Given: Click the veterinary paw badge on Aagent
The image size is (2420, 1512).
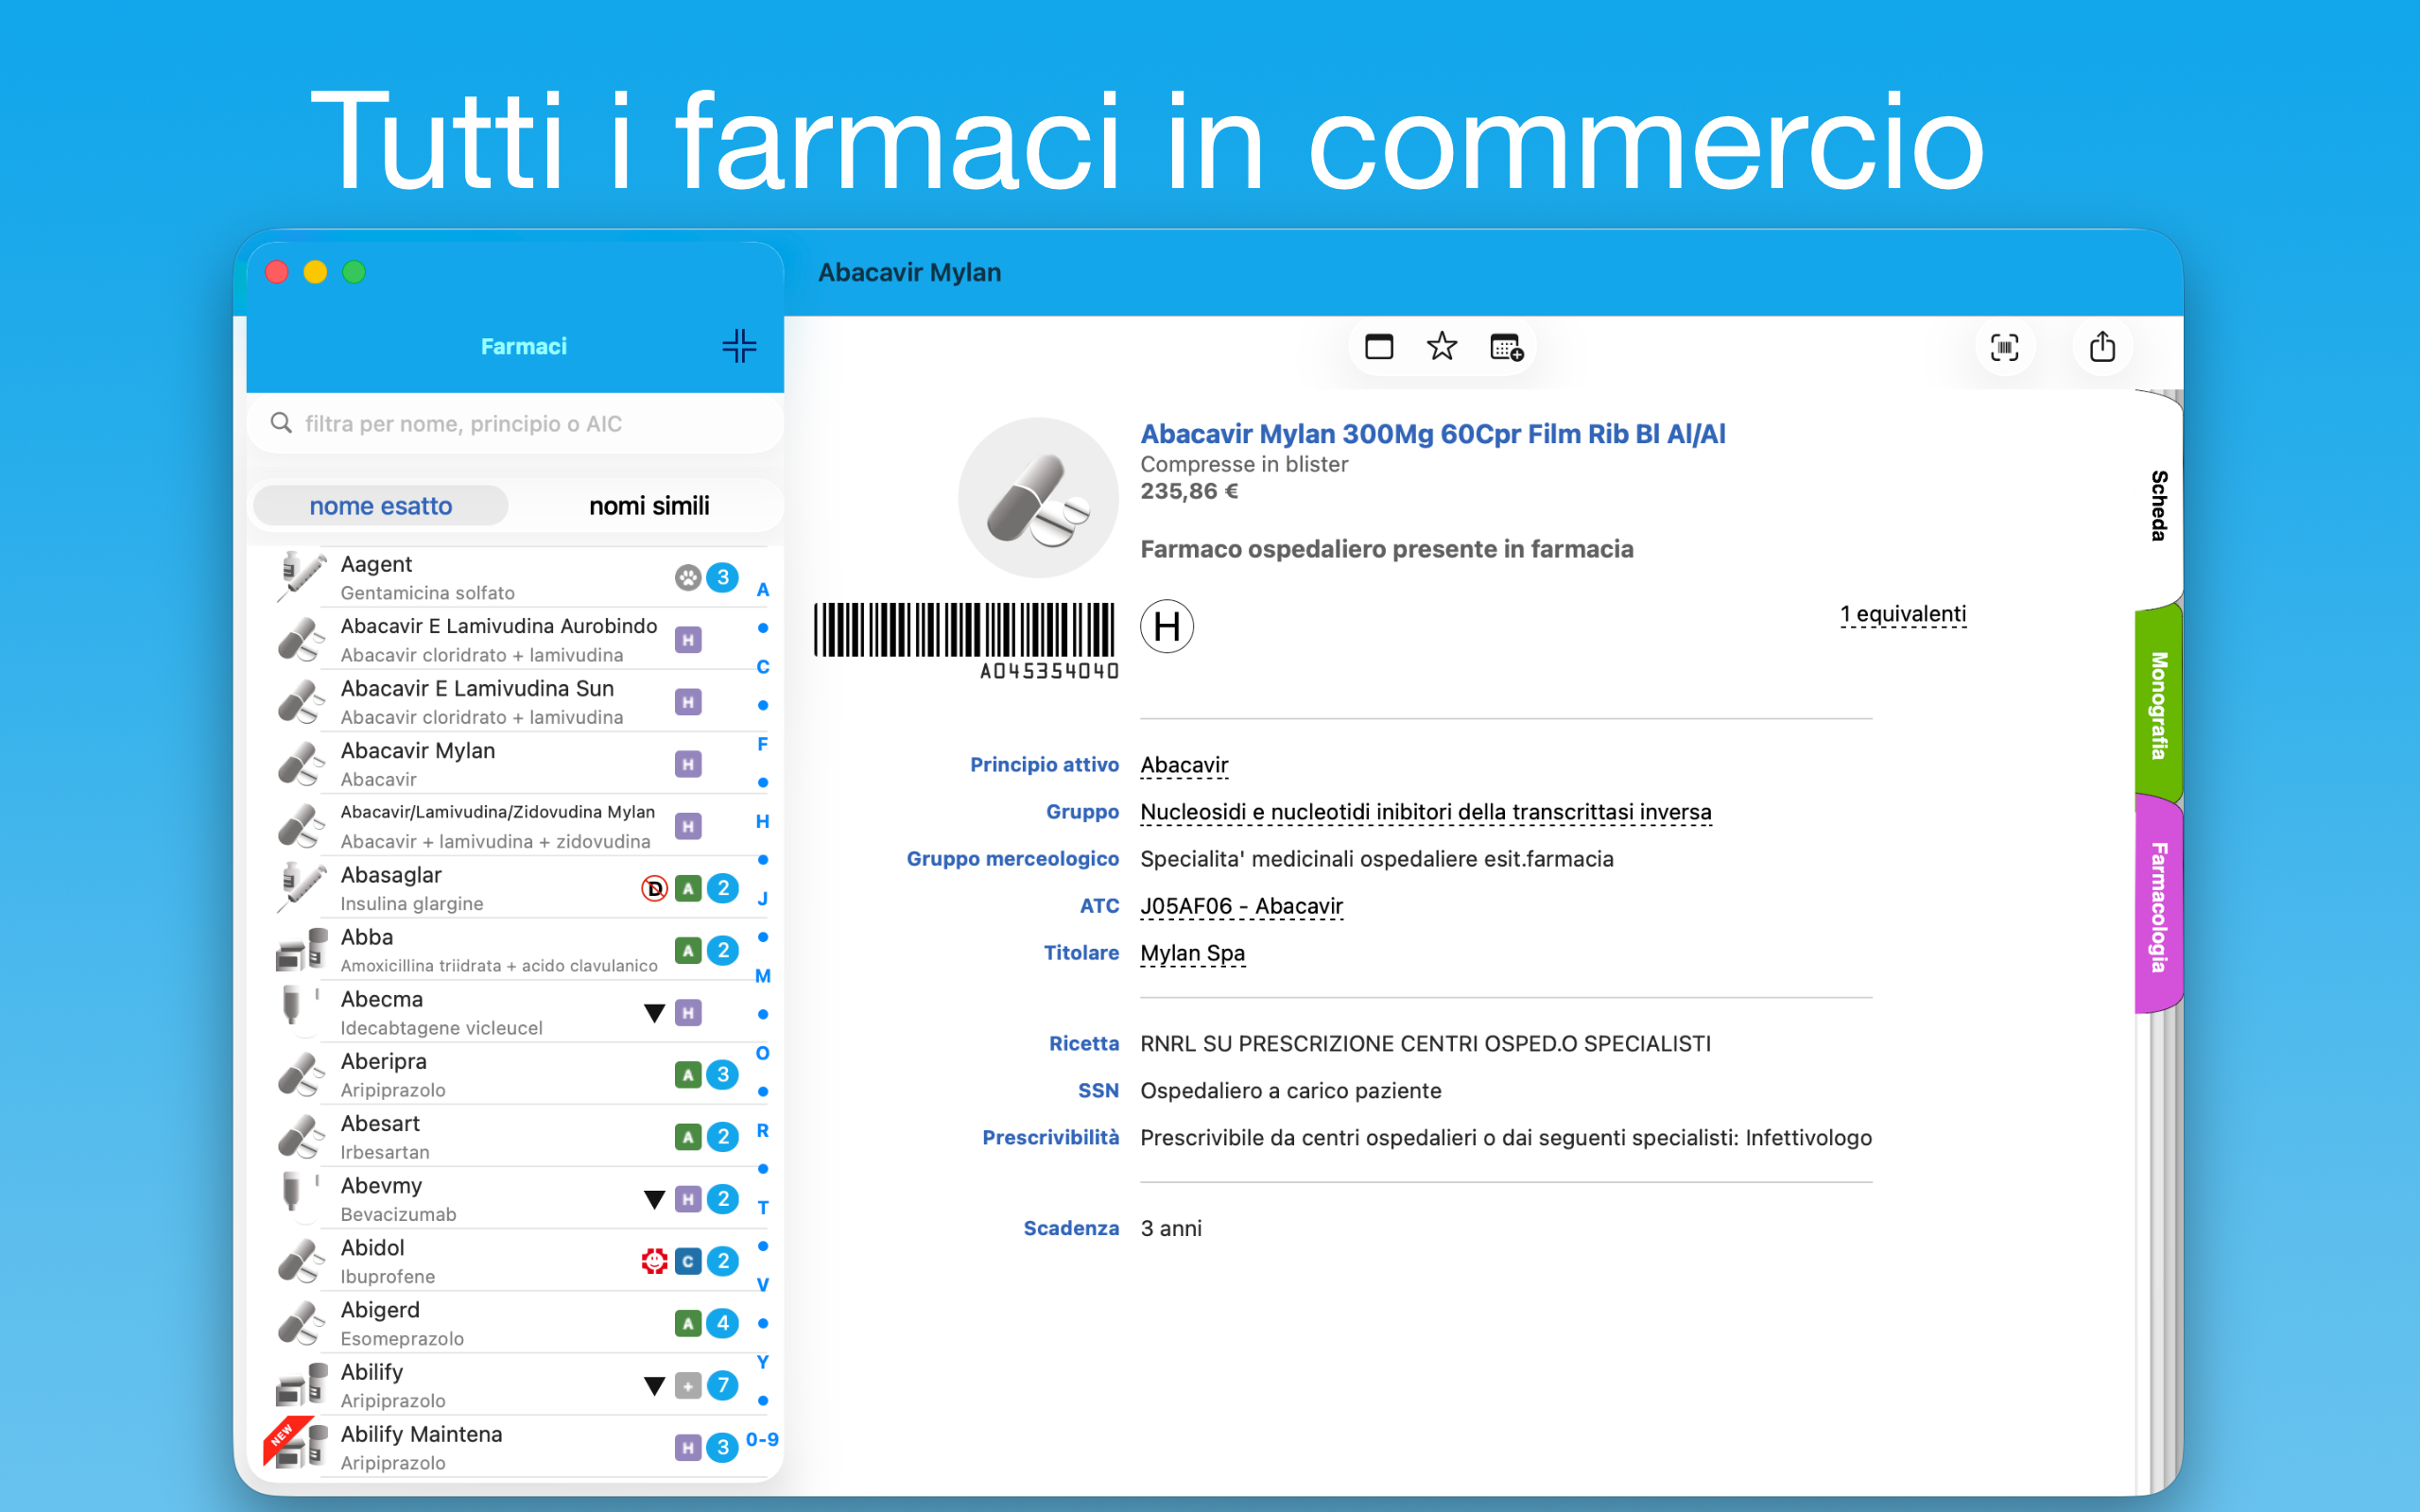Looking at the screenshot, I should [687, 577].
